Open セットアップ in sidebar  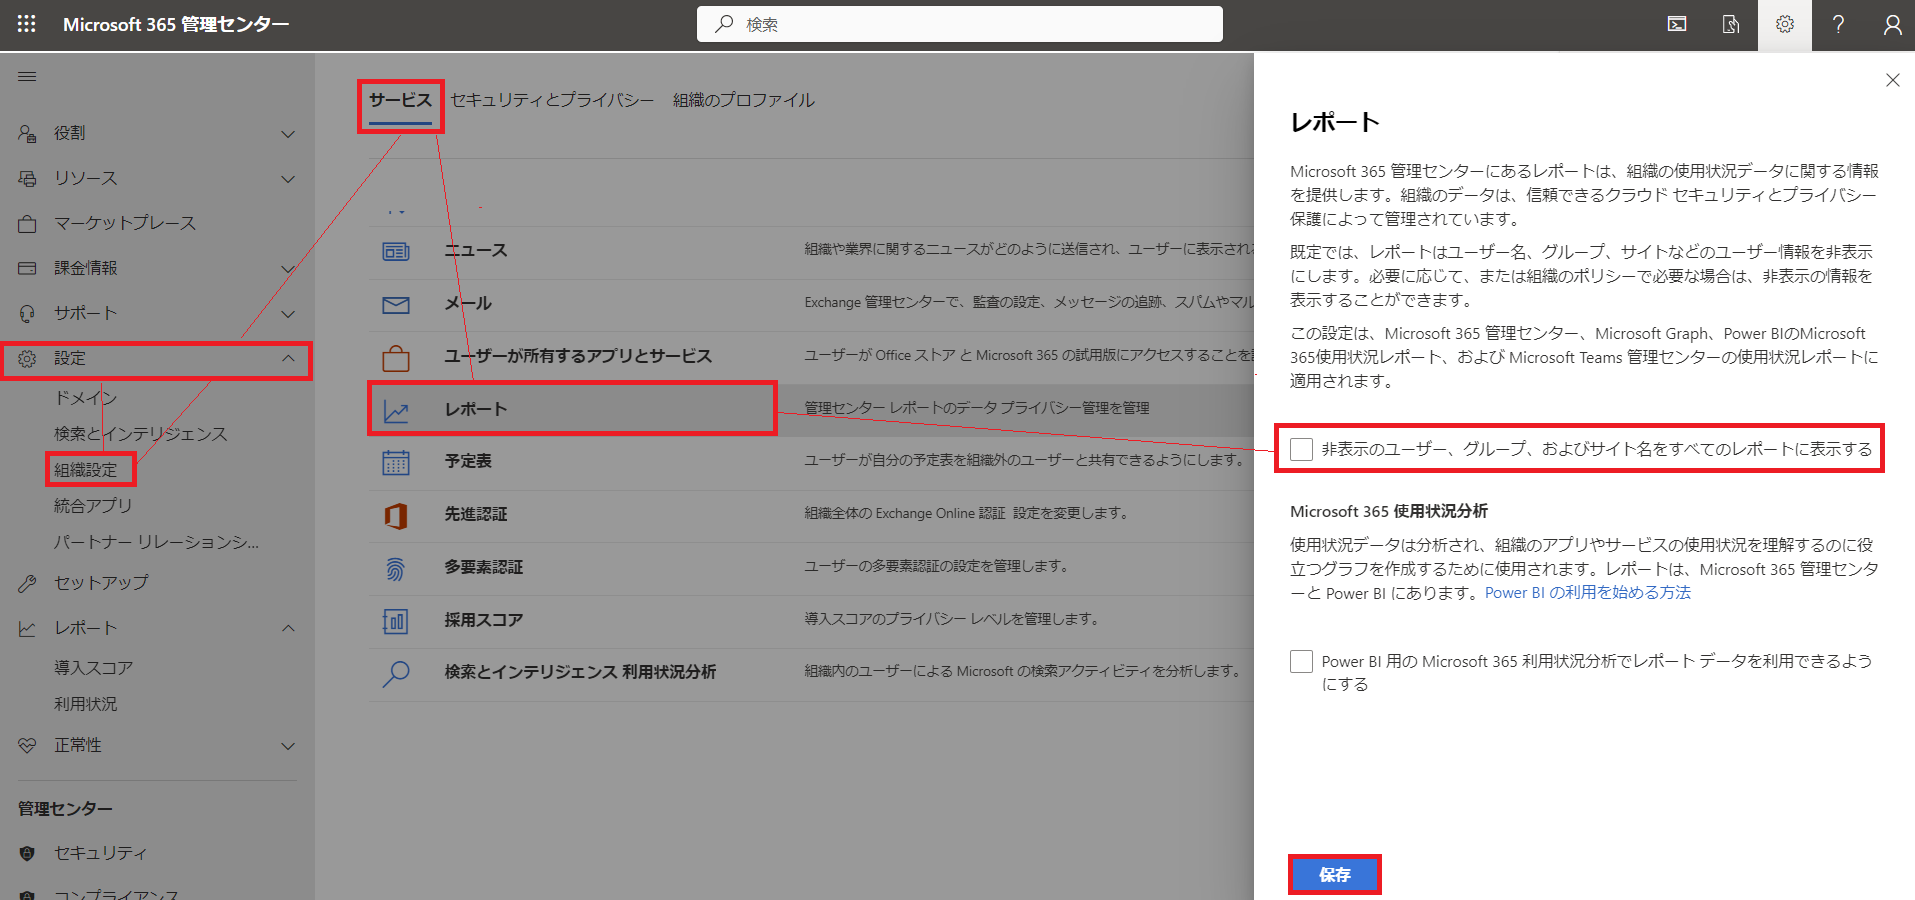tap(101, 582)
